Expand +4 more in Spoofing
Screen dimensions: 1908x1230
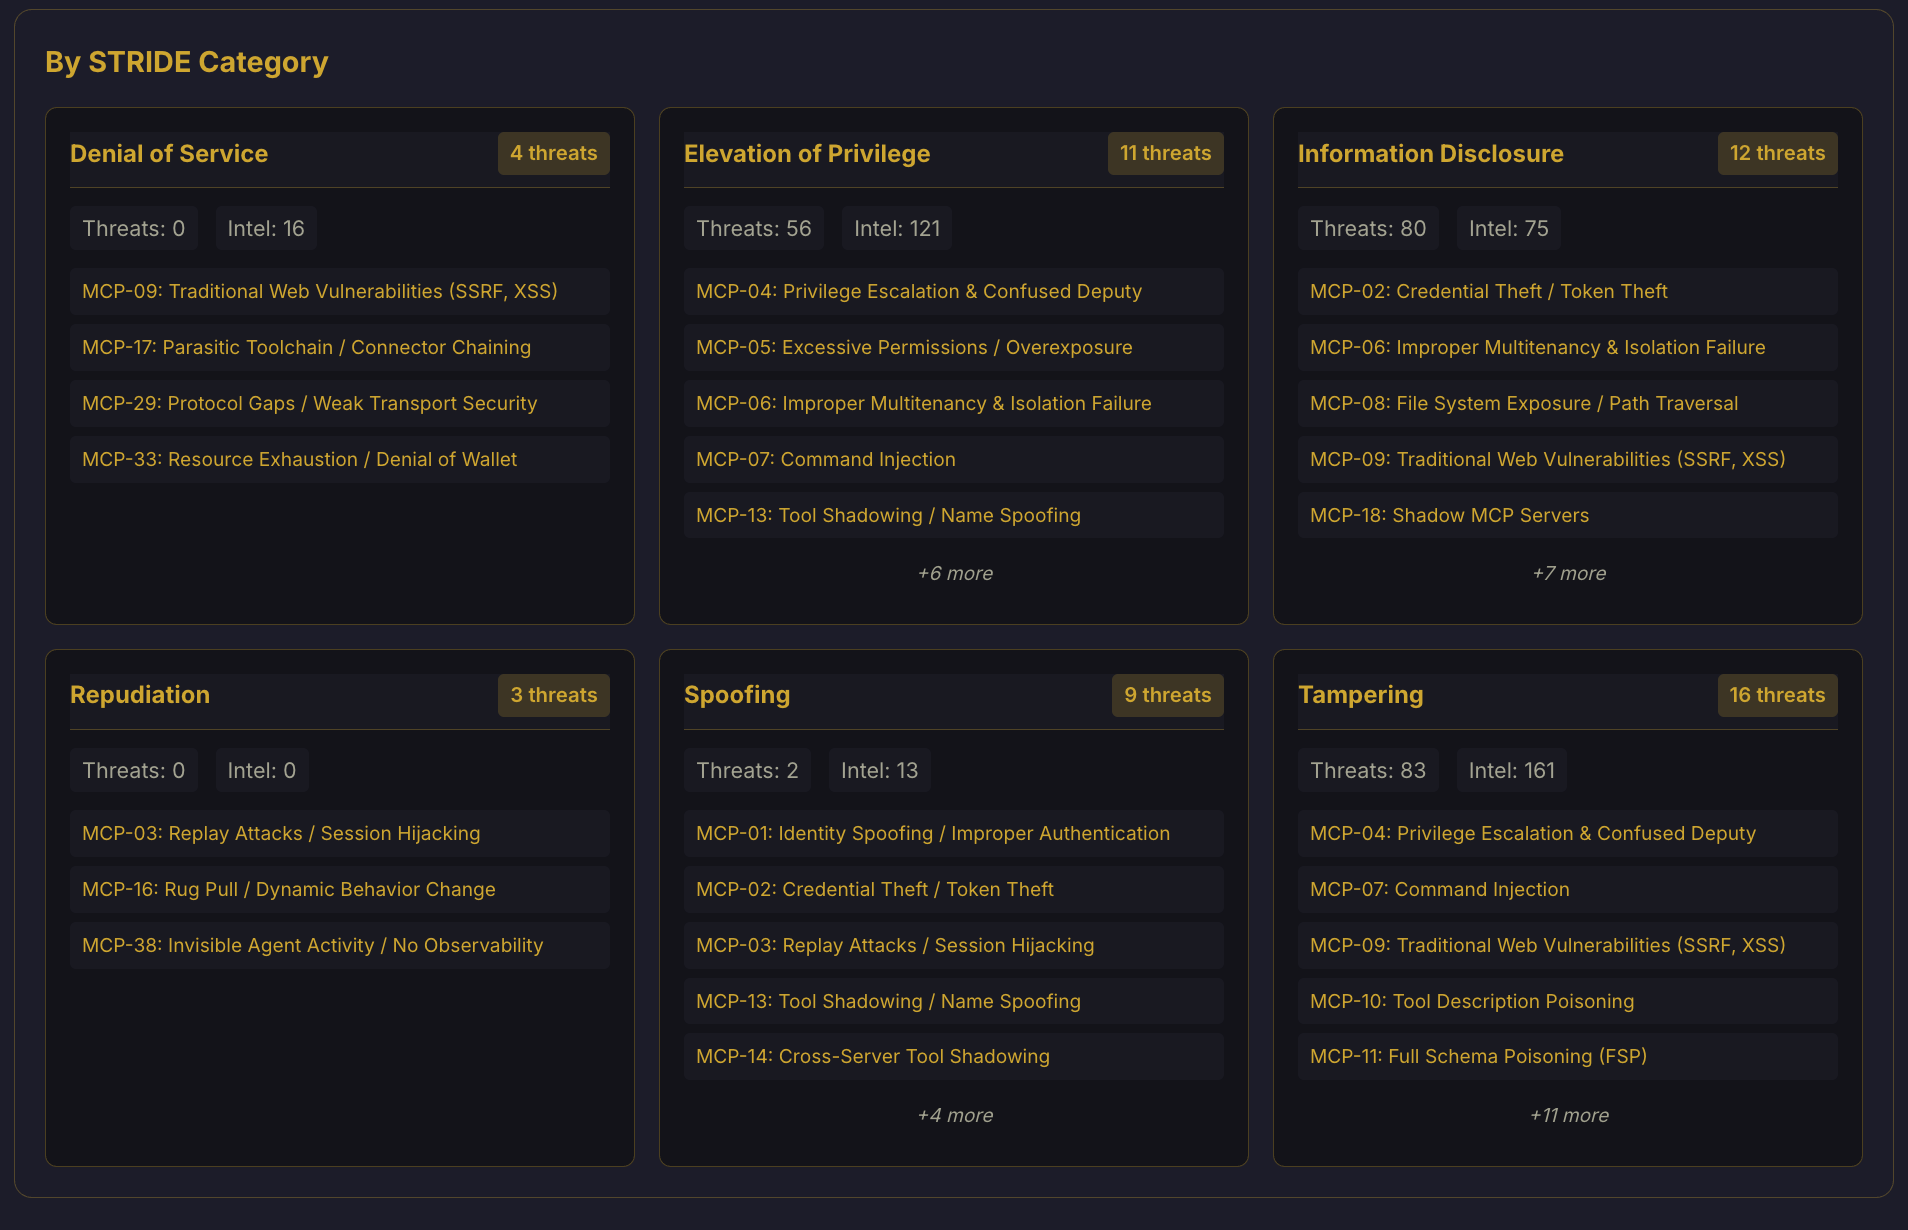(955, 1115)
